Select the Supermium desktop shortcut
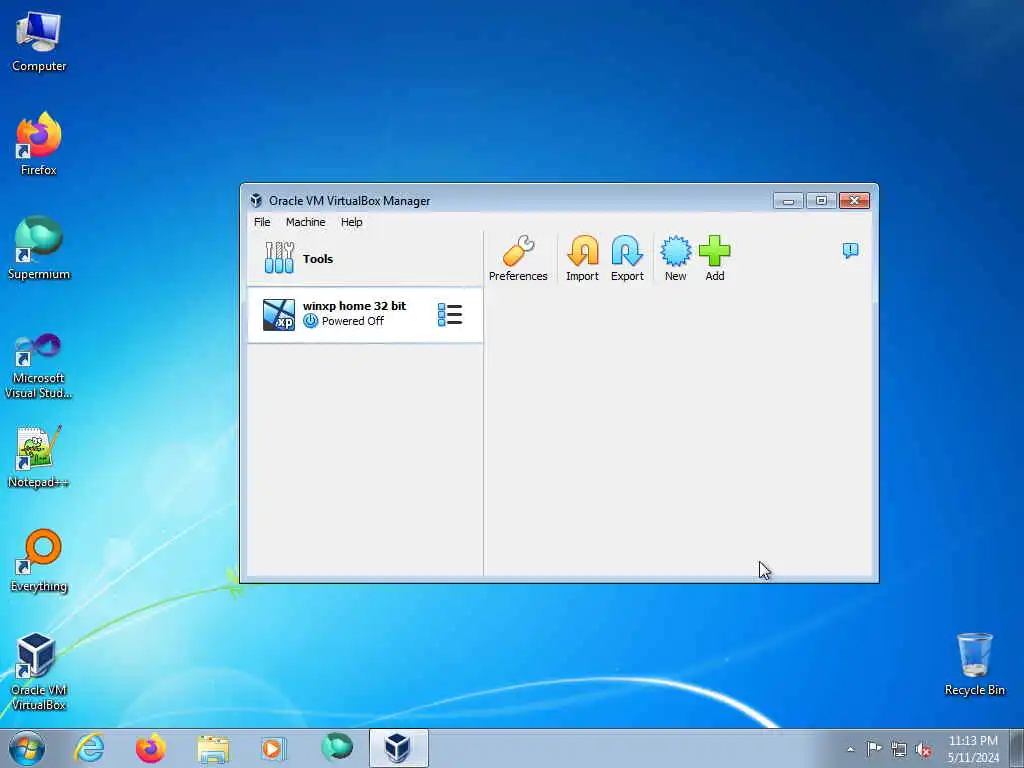1024x768 pixels. click(39, 248)
